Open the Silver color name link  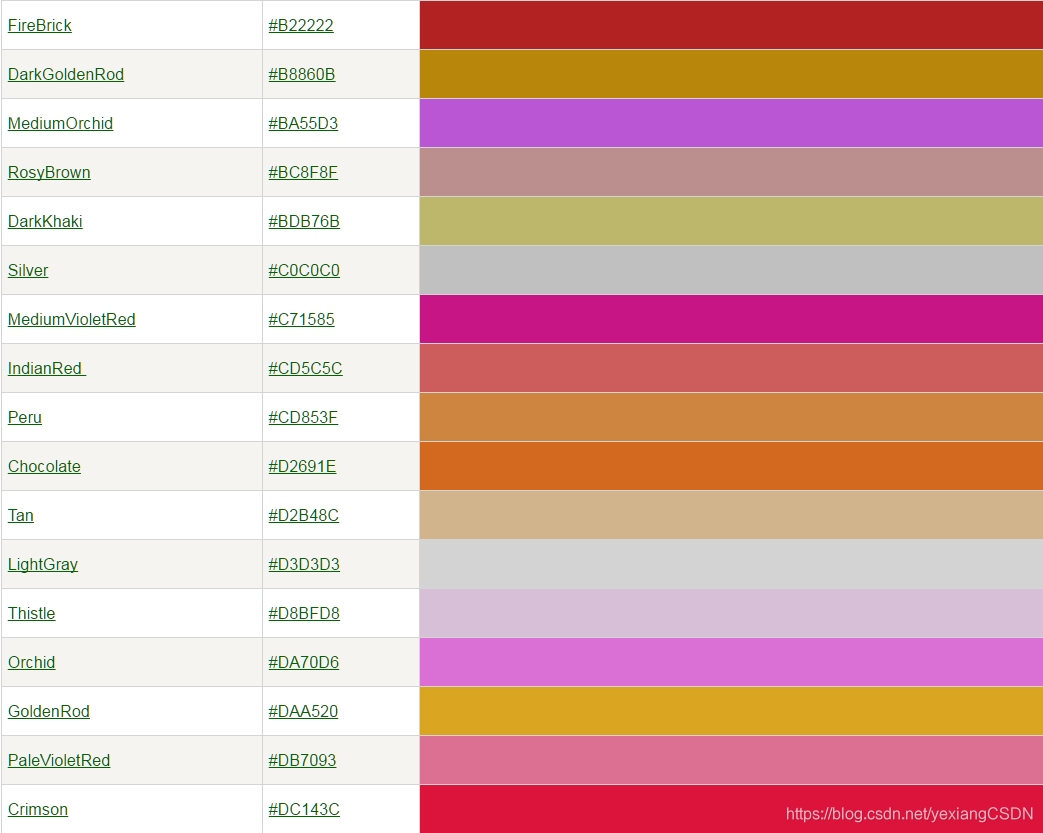(x=28, y=270)
